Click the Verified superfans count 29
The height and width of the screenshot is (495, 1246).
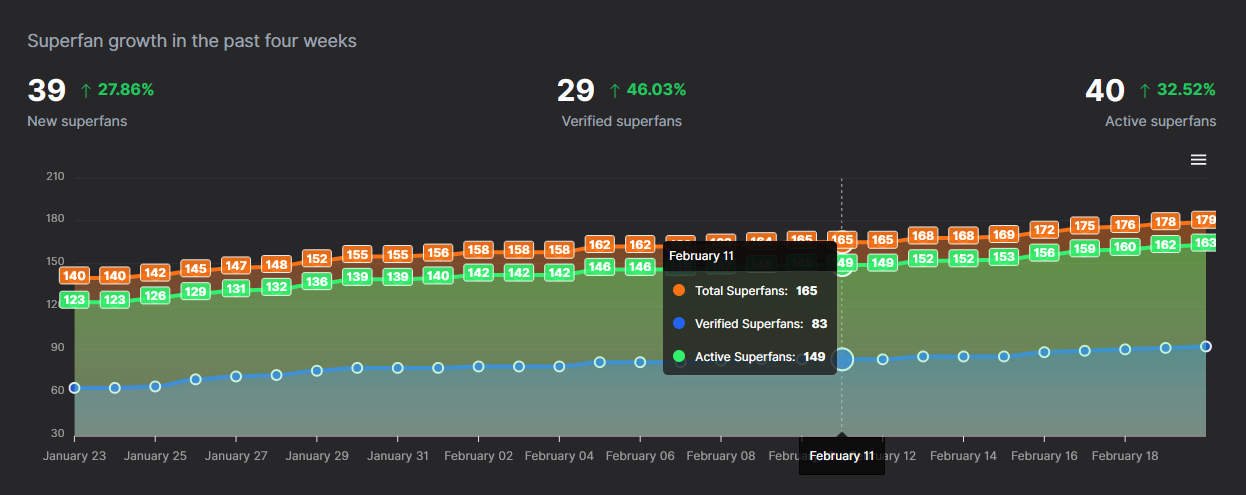pos(576,91)
